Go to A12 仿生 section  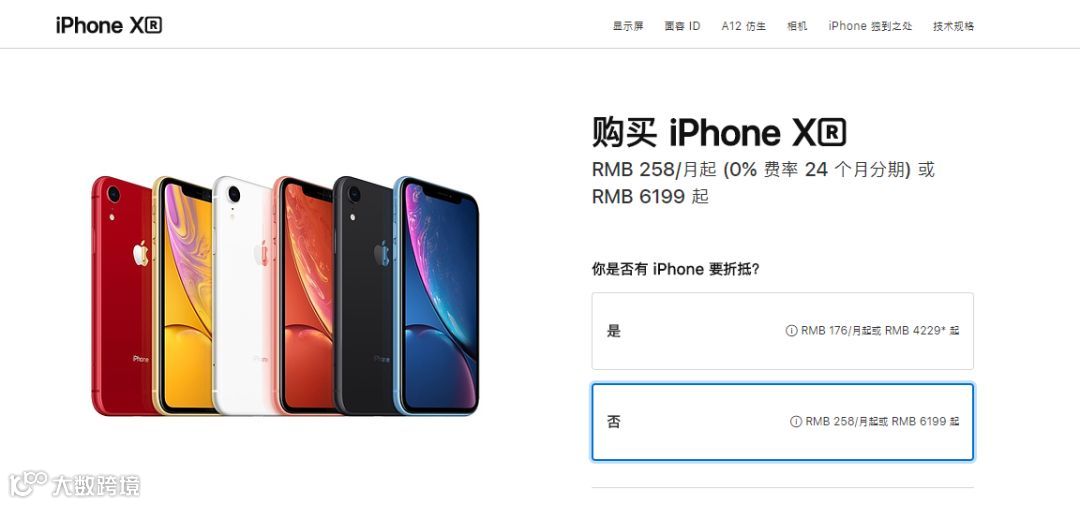pos(744,26)
